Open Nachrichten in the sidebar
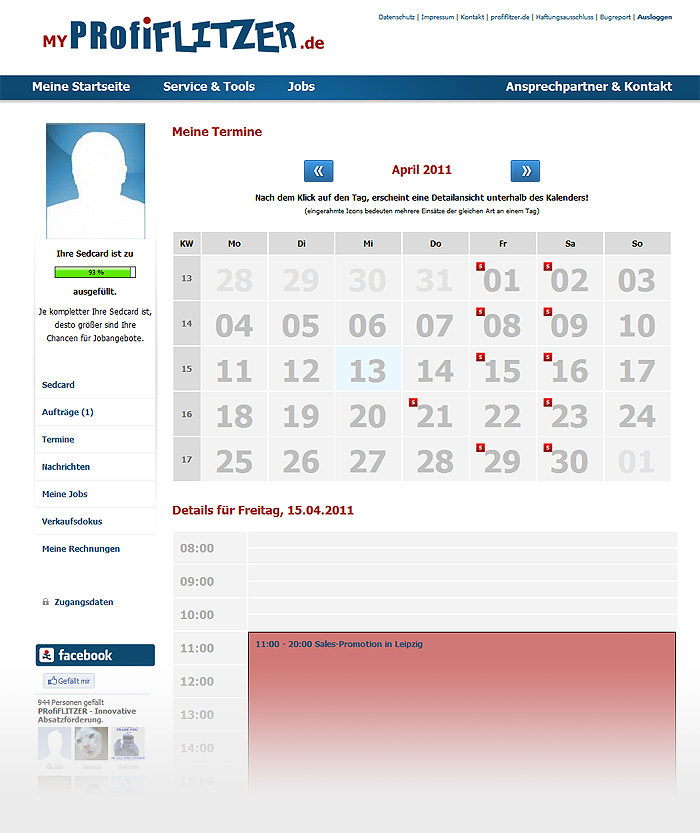Viewport: 700px width, 833px height. click(x=66, y=466)
